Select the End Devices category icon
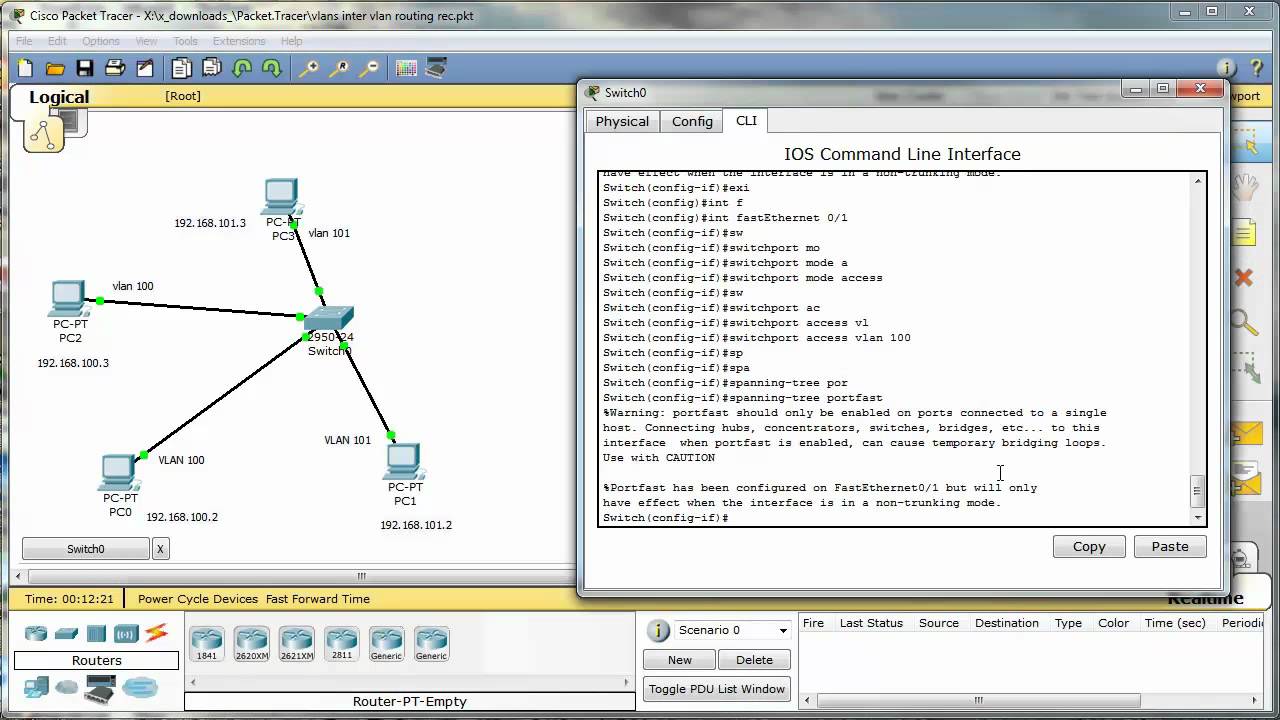The image size is (1280, 720). point(36,687)
